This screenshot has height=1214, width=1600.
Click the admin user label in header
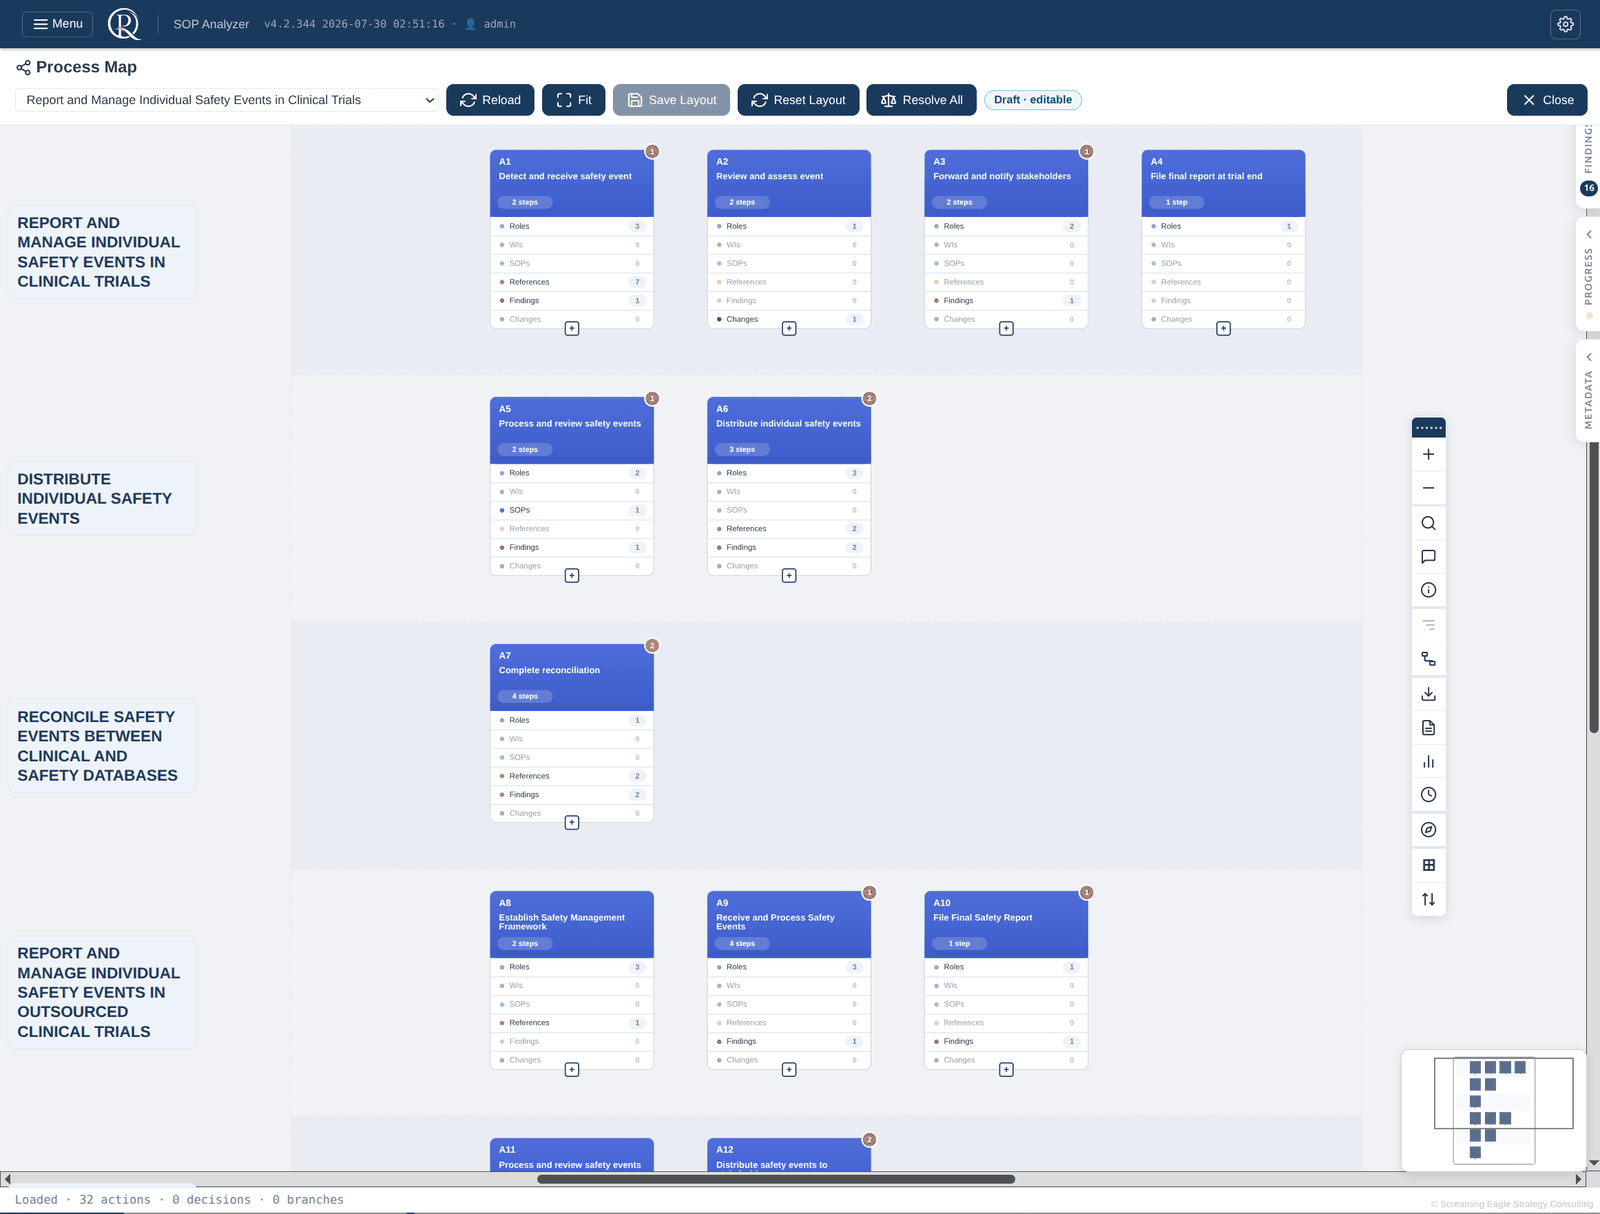coord(491,24)
